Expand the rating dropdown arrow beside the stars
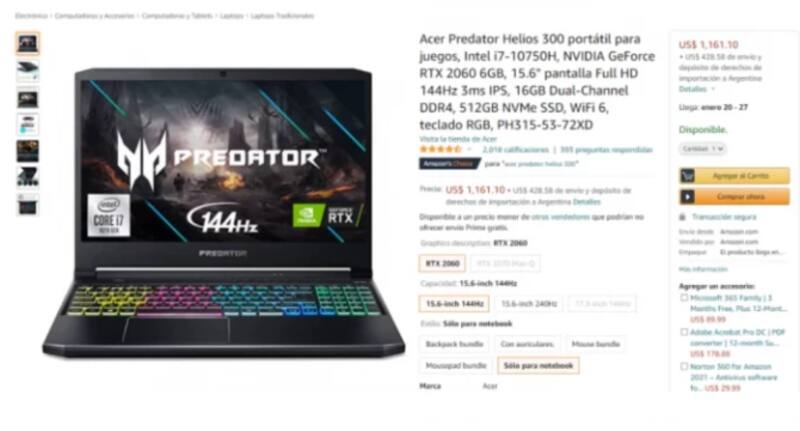 pos(469,150)
